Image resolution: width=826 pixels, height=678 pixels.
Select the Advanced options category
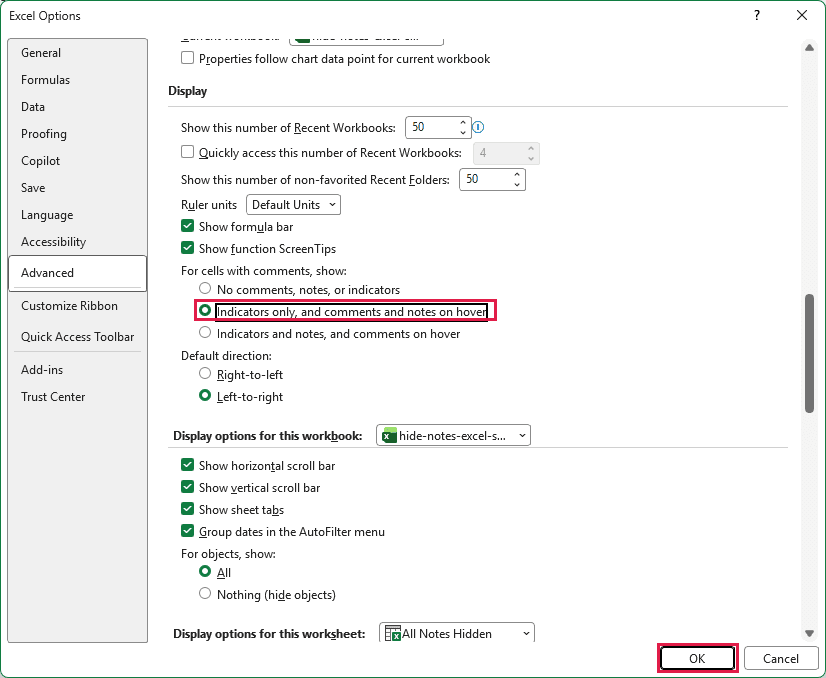coord(77,273)
